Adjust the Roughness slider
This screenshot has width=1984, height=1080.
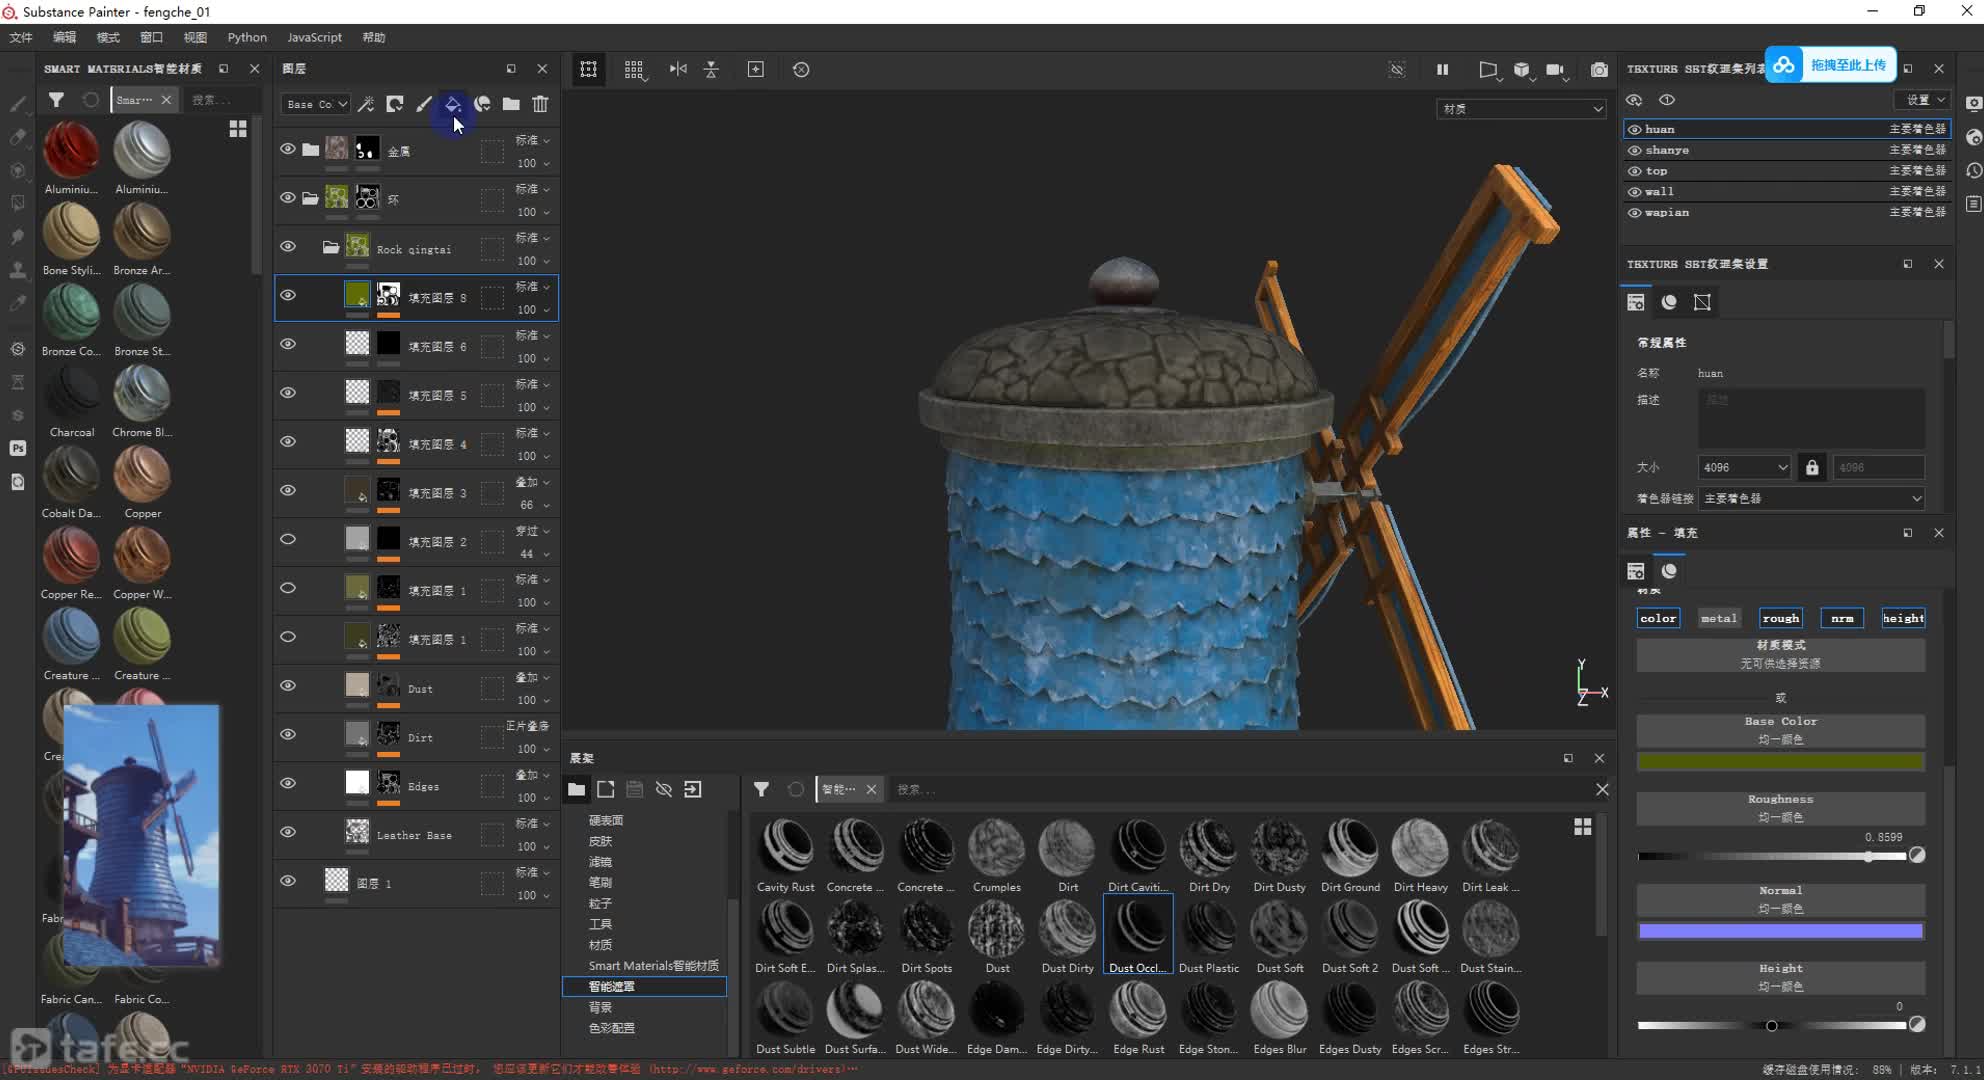click(x=1771, y=856)
